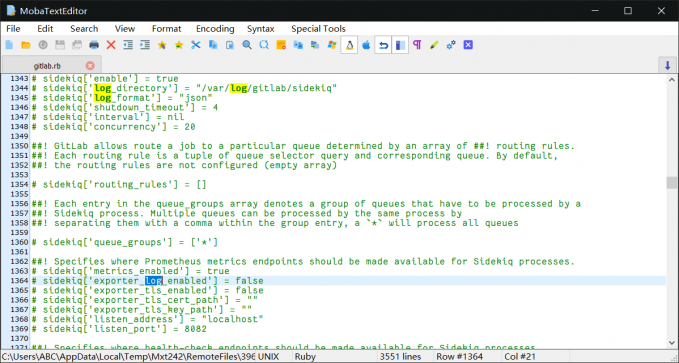Open the Special Tools menu
This screenshot has height=363, width=679.
(x=318, y=29)
